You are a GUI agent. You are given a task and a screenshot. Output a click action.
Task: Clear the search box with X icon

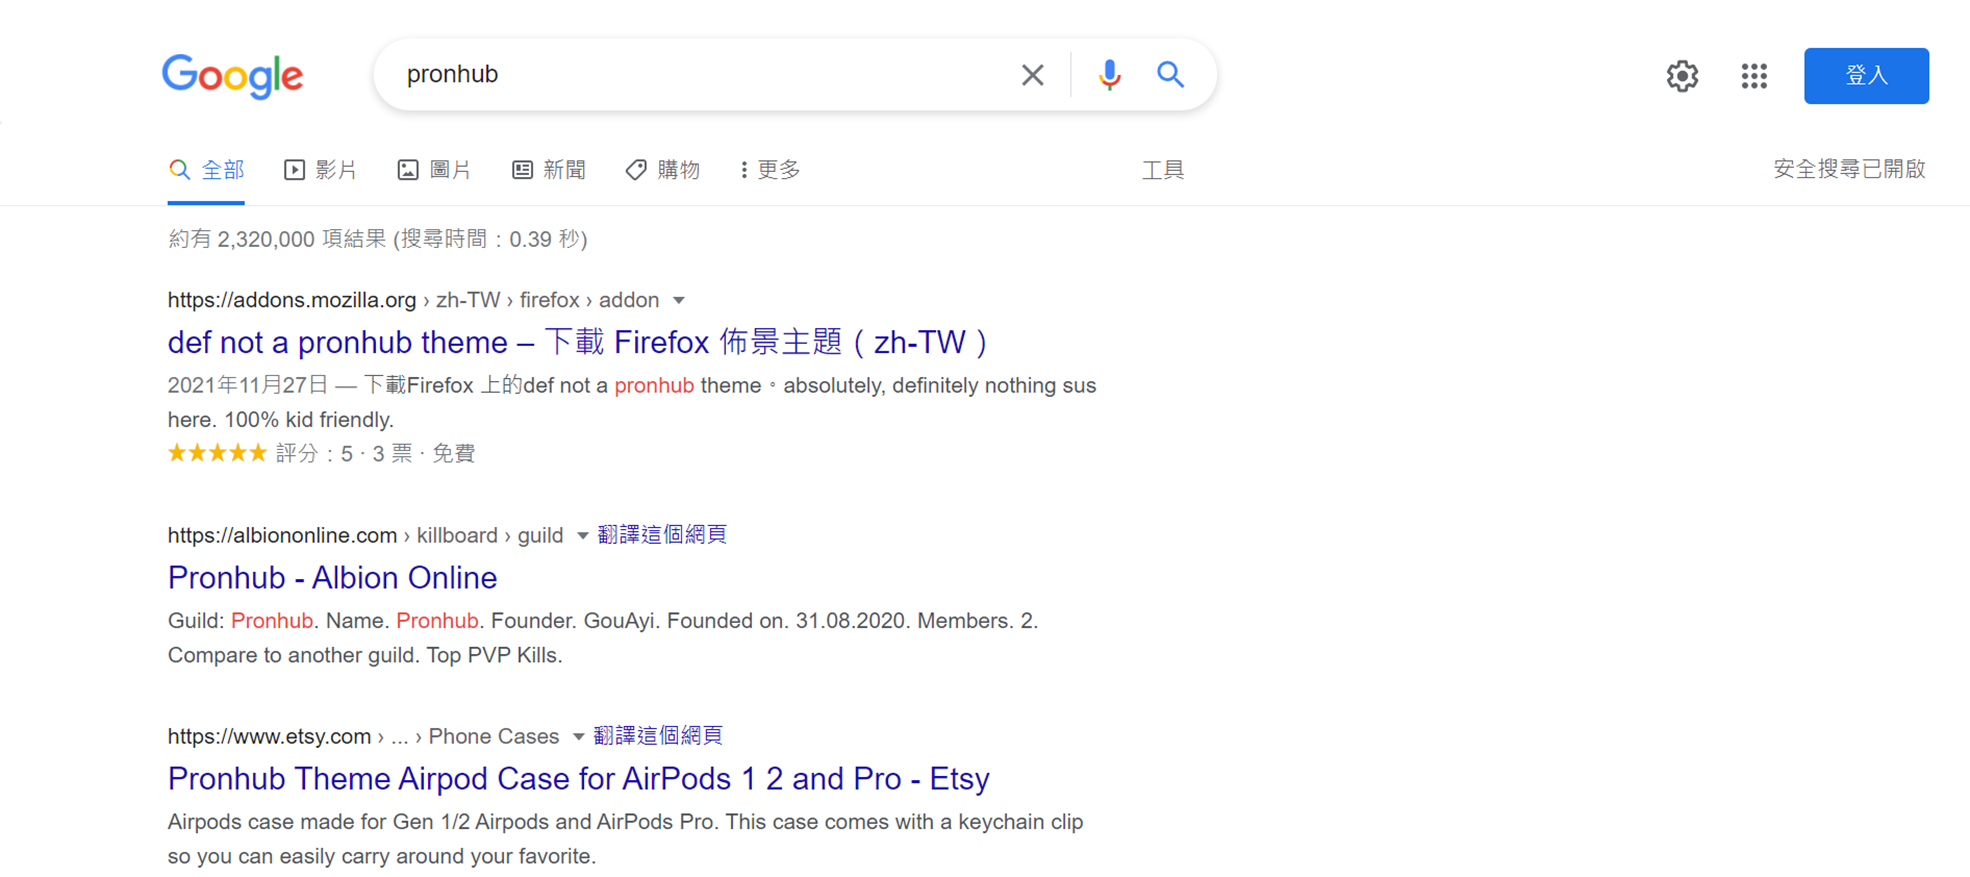click(x=1032, y=74)
